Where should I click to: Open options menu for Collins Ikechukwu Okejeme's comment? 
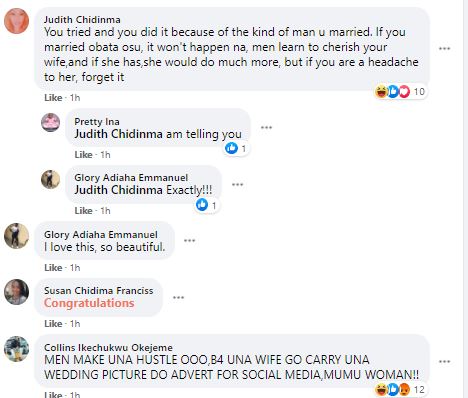pyautogui.click(x=444, y=362)
